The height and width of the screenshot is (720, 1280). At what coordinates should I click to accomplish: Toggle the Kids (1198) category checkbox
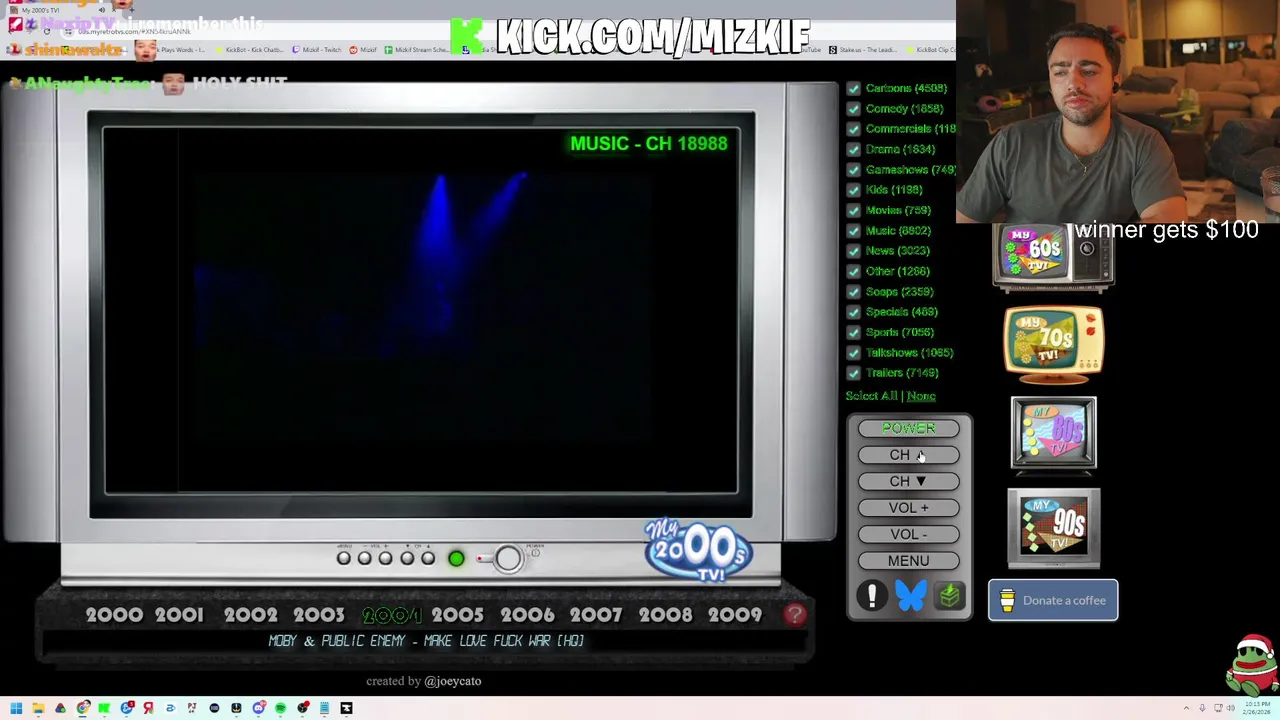point(853,189)
